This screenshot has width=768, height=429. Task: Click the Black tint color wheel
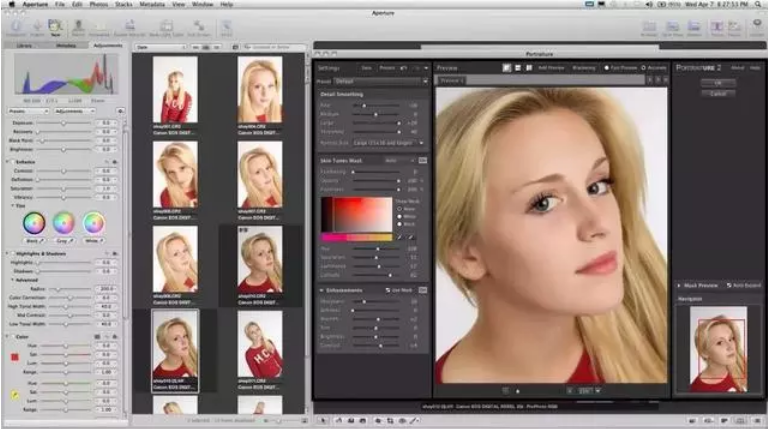click(x=34, y=223)
